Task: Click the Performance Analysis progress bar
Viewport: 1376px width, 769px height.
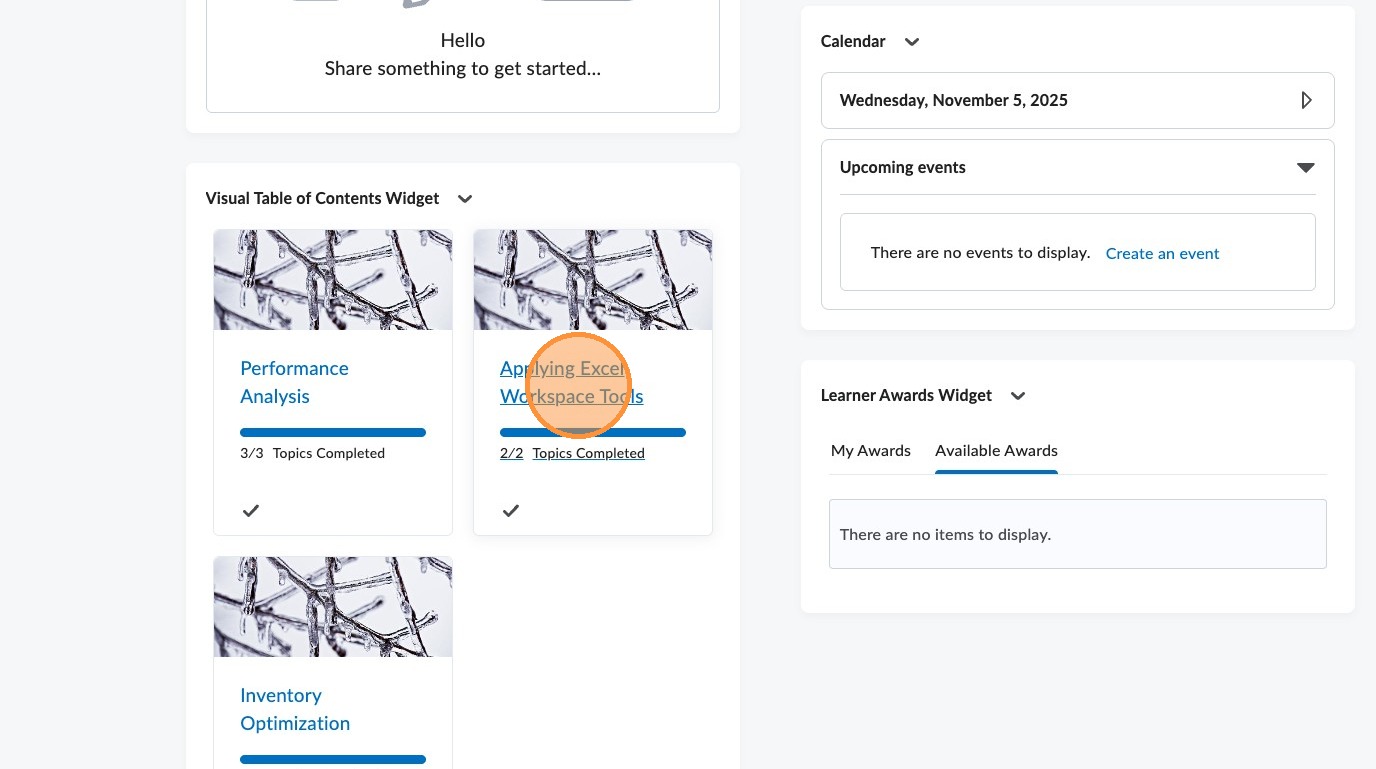Action: pyautogui.click(x=333, y=433)
